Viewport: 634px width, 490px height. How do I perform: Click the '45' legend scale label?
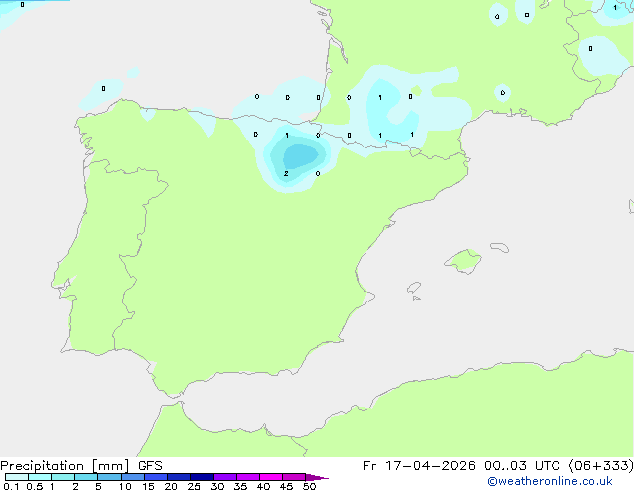pos(286,486)
